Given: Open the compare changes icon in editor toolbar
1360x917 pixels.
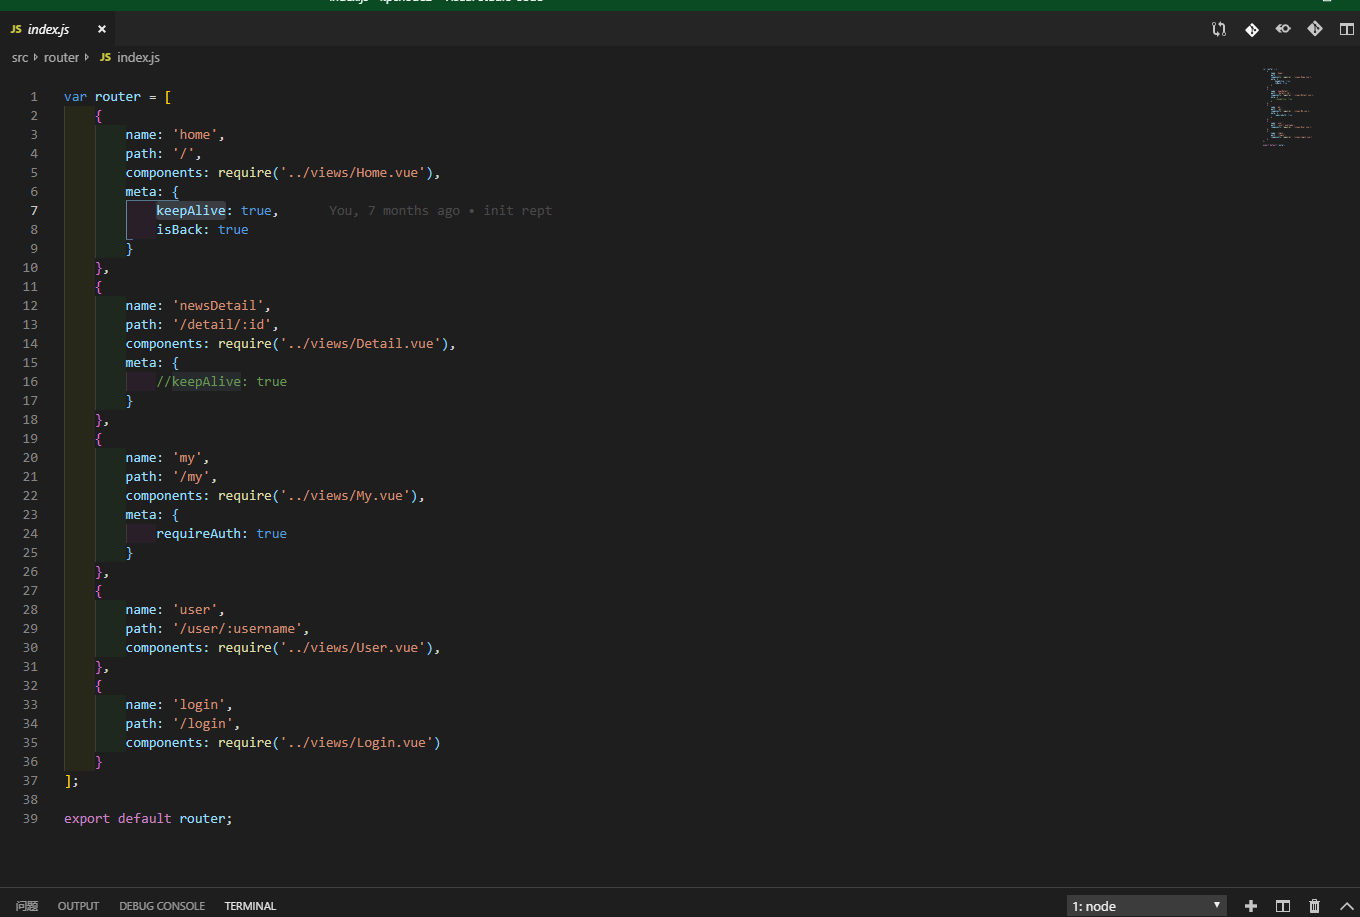Looking at the screenshot, I should click(1219, 29).
